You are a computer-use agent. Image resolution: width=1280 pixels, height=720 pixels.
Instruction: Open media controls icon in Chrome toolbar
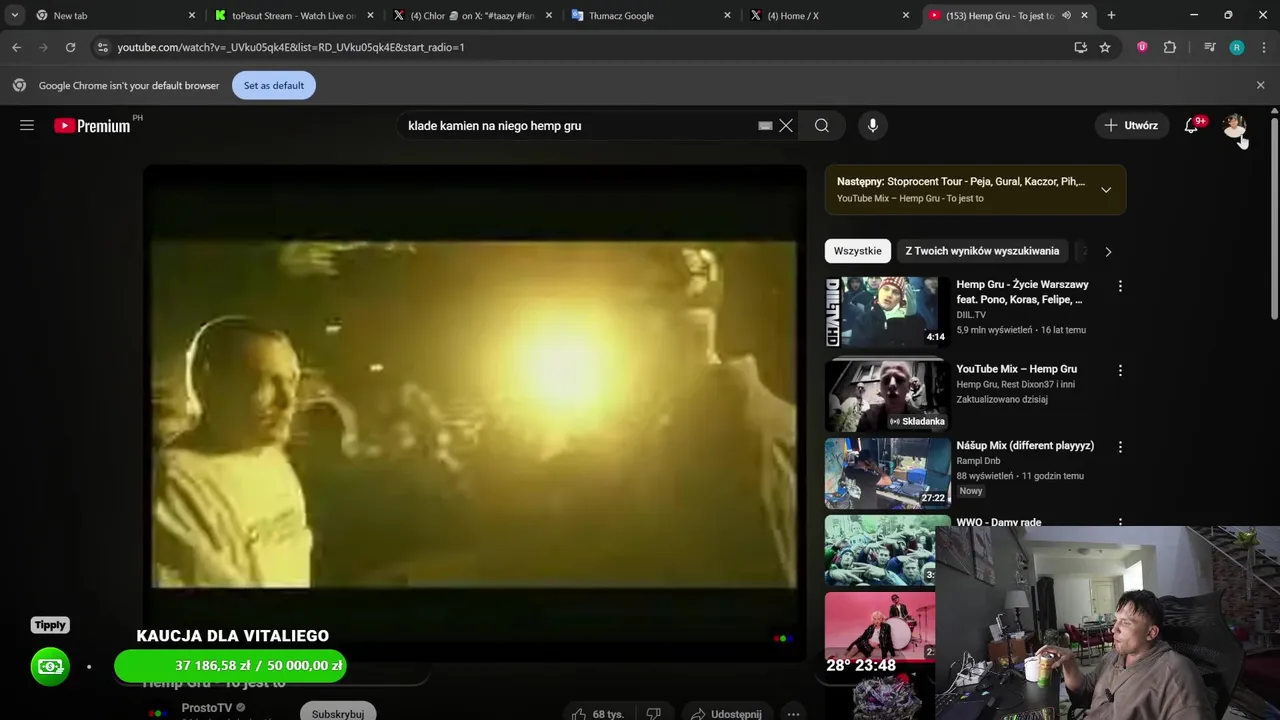[x=1209, y=47]
